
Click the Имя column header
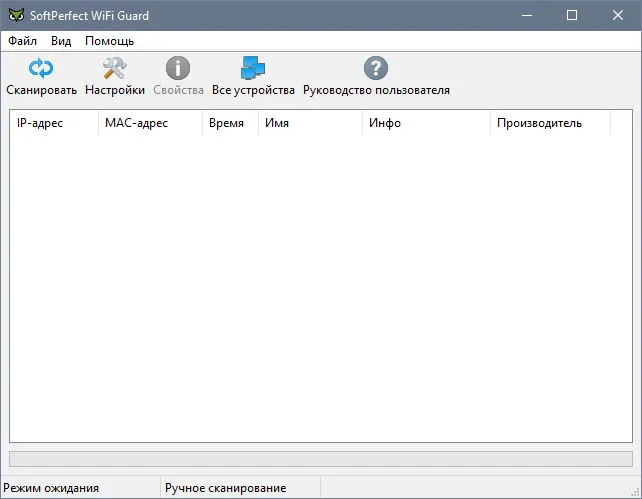[x=310, y=123]
